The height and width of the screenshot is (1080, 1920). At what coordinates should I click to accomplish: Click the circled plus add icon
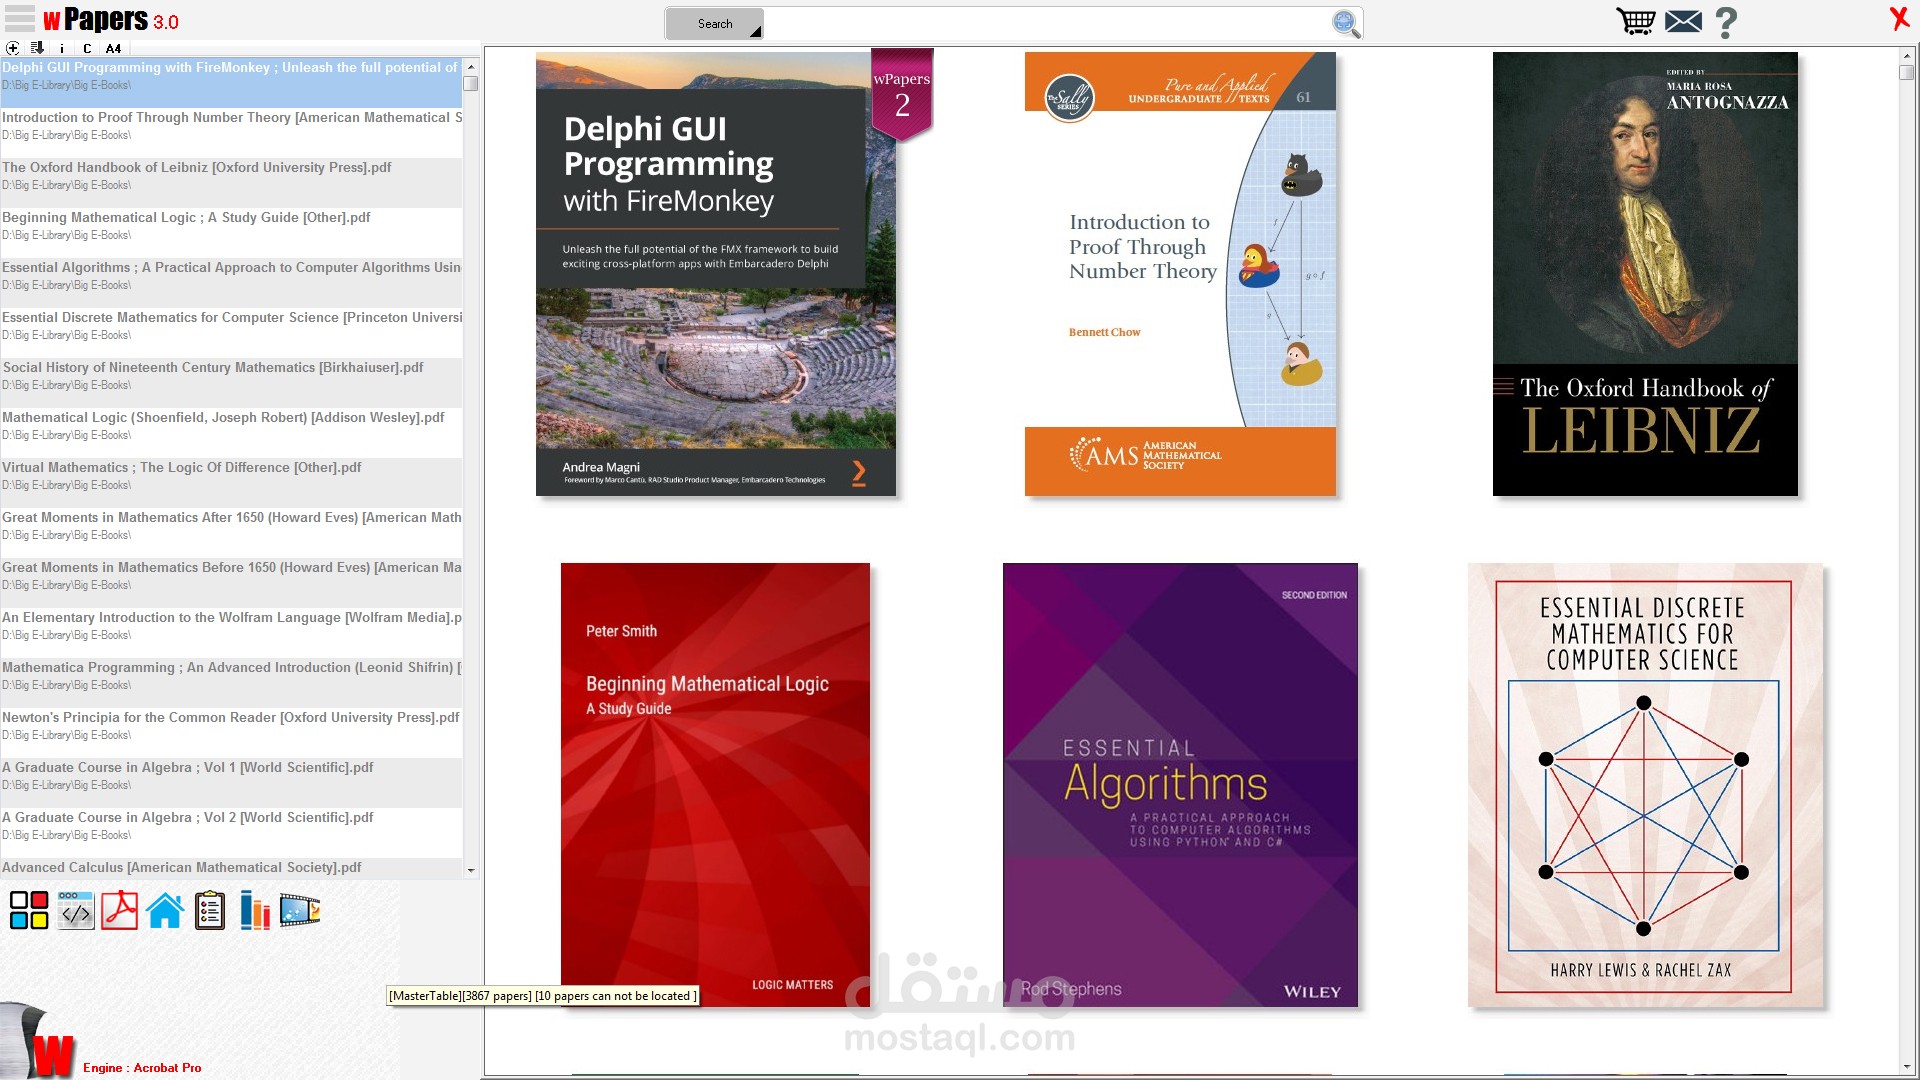pos(13,48)
